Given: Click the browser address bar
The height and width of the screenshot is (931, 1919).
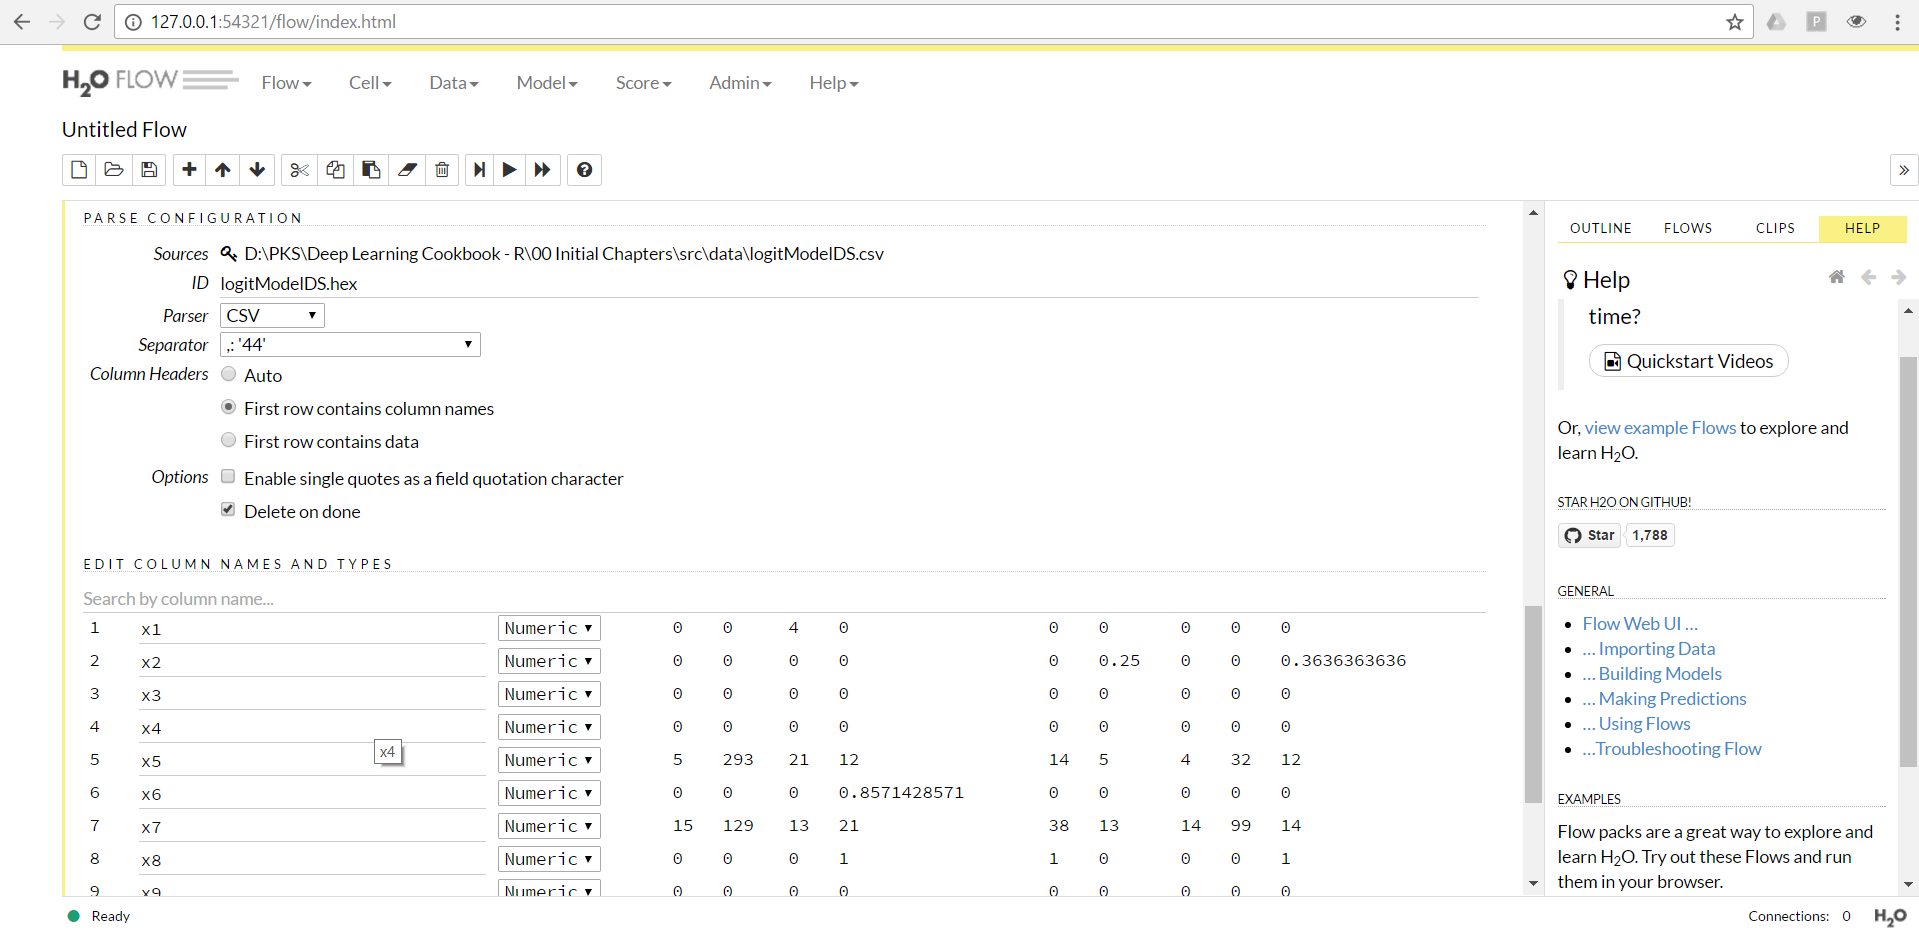Looking at the screenshot, I should click(x=934, y=22).
